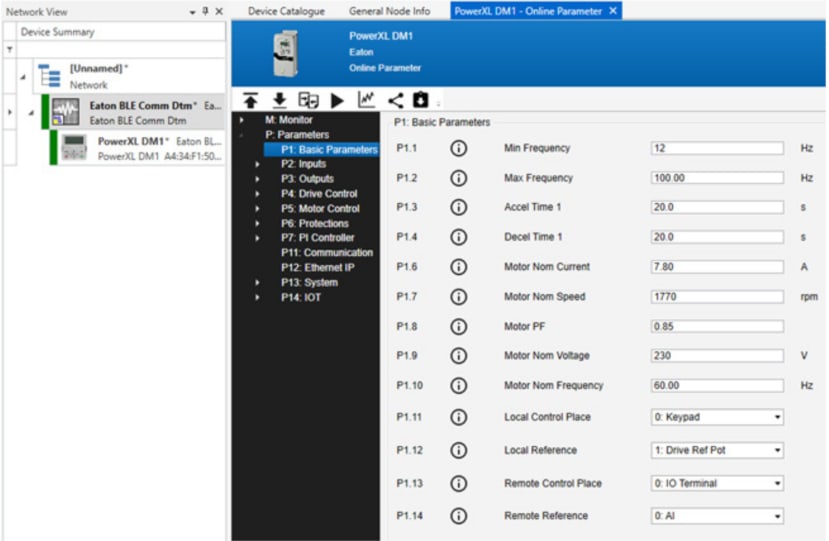The height and width of the screenshot is (541, 829).
Task: Show info for P1.3 Accel Time 1
Action: pyautogui.click(x=459, y=207)
